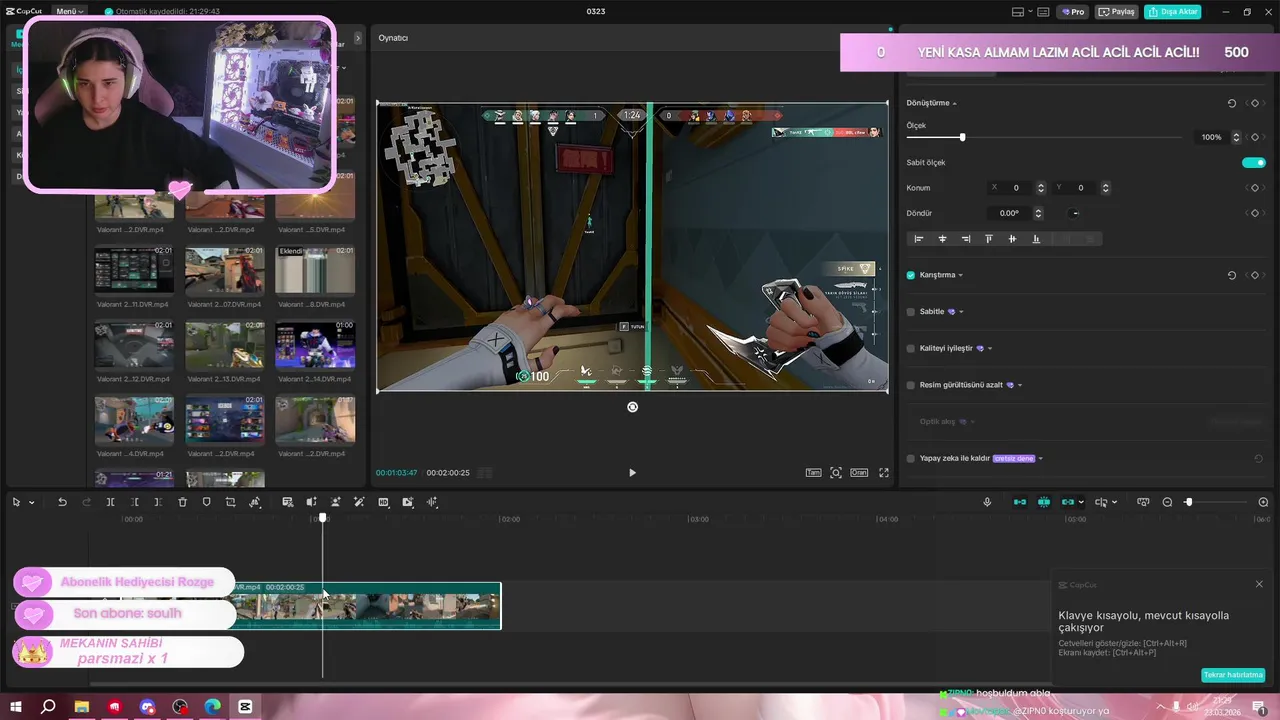Screen dimensions: 1280x720
Task: Click the mirror/flip icon next to Crop
Action: coord(255,502)
